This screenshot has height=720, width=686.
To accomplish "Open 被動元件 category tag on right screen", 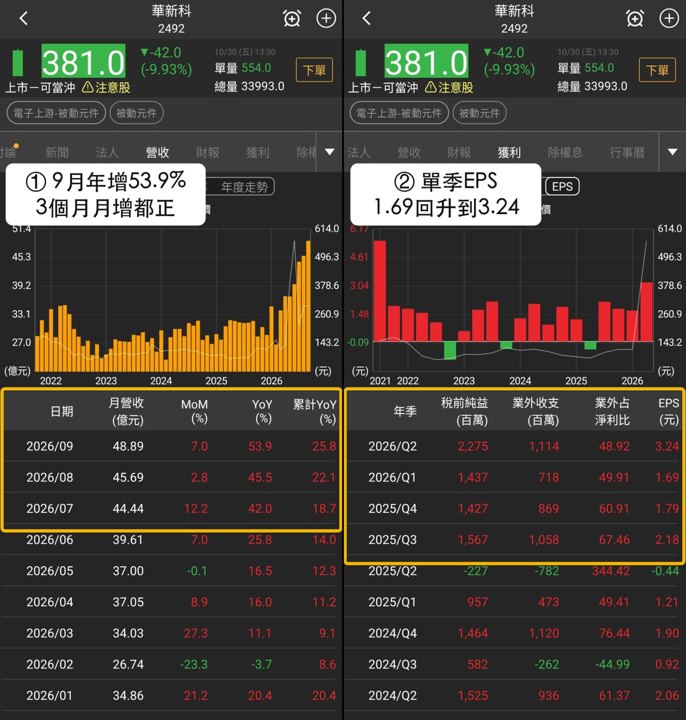I will (479, 113).
